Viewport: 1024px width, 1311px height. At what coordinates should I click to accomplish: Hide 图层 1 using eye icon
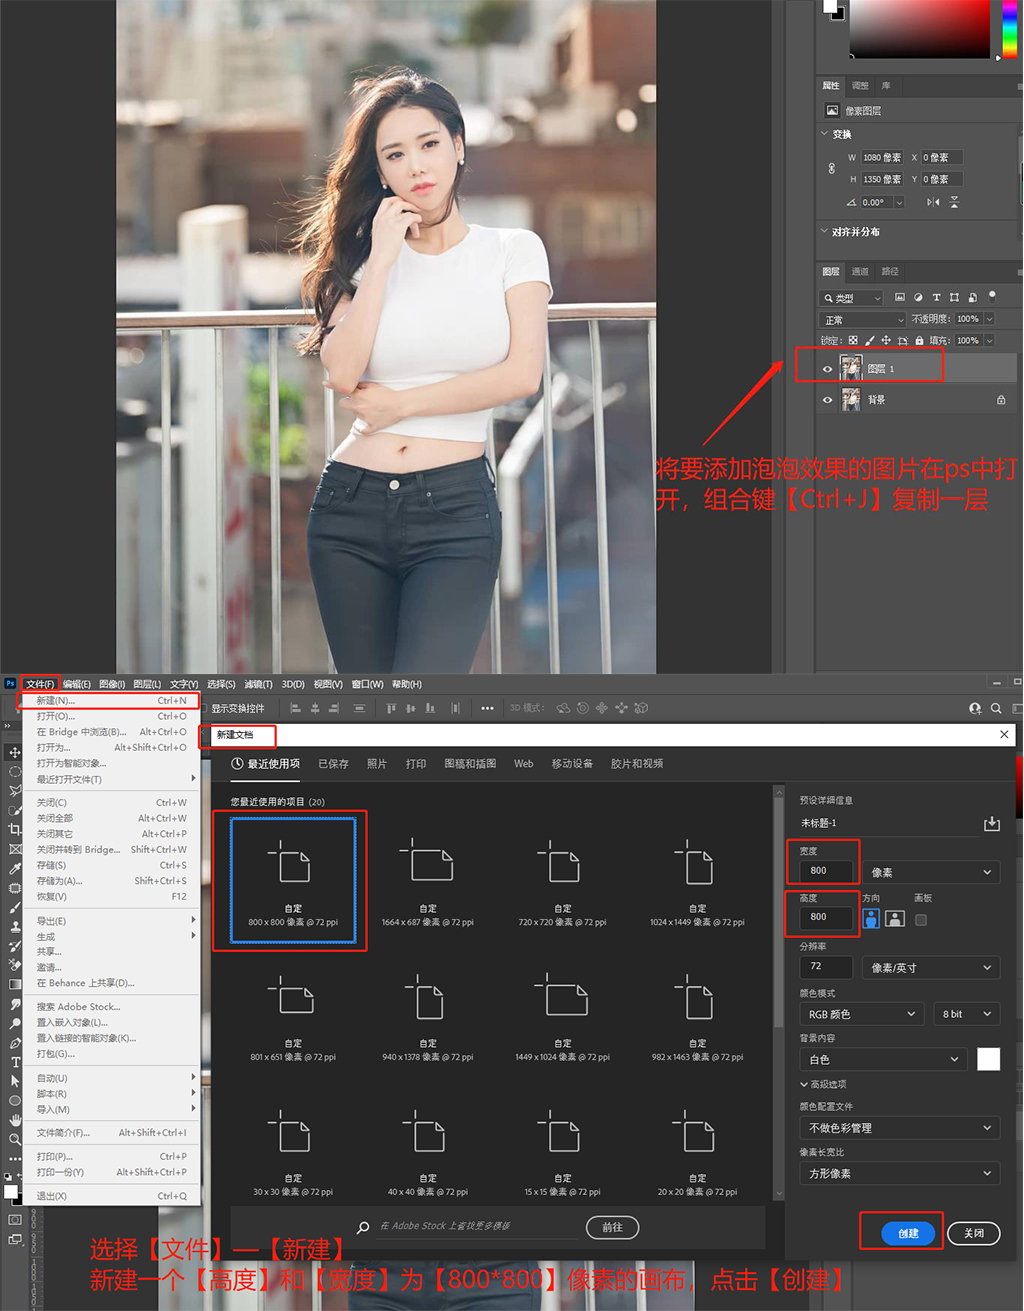pos(827,369)
